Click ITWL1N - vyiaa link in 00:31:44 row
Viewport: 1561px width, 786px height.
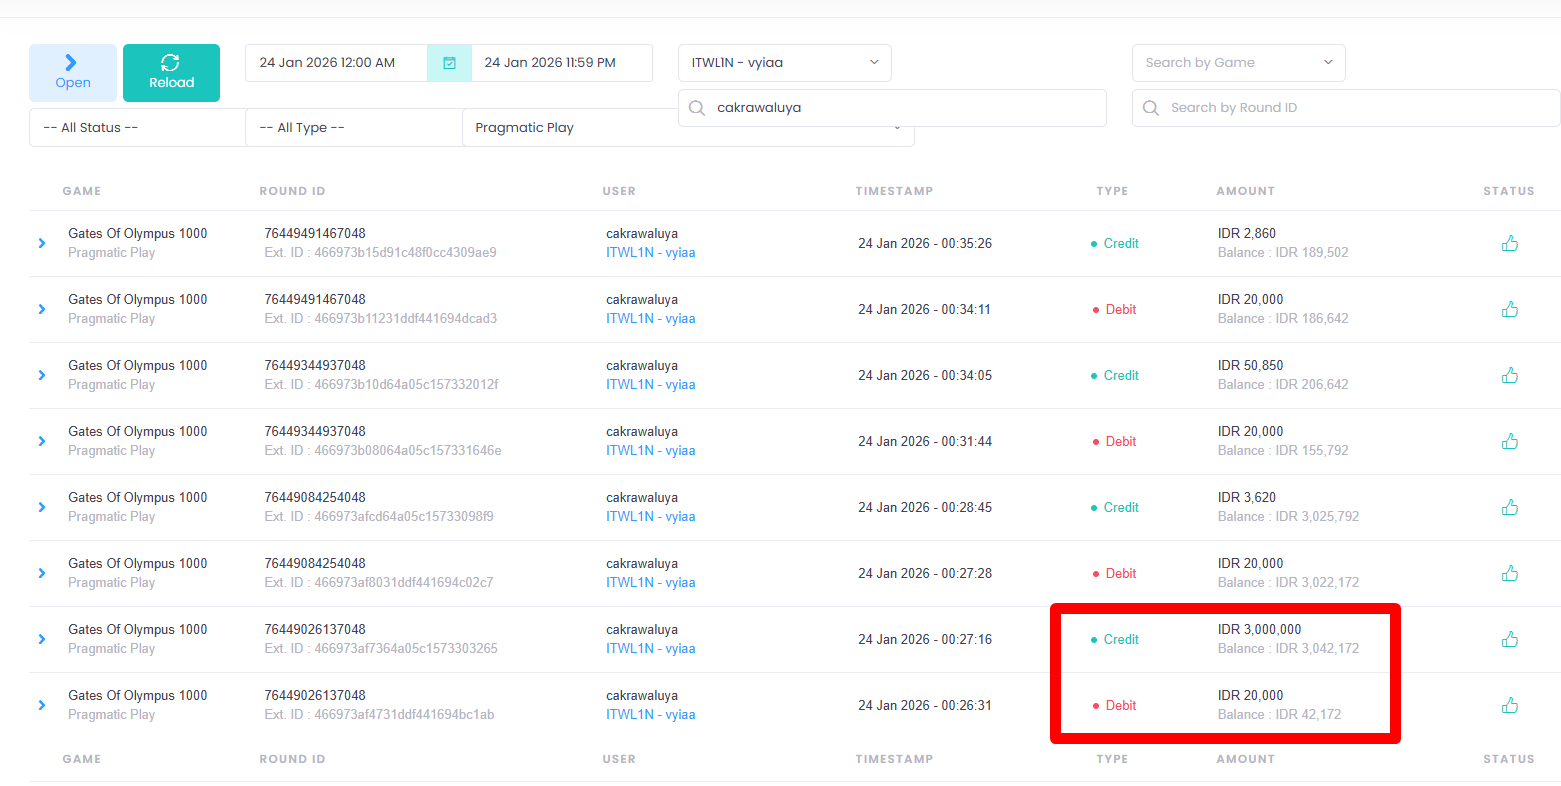click(x=651, y=451)
